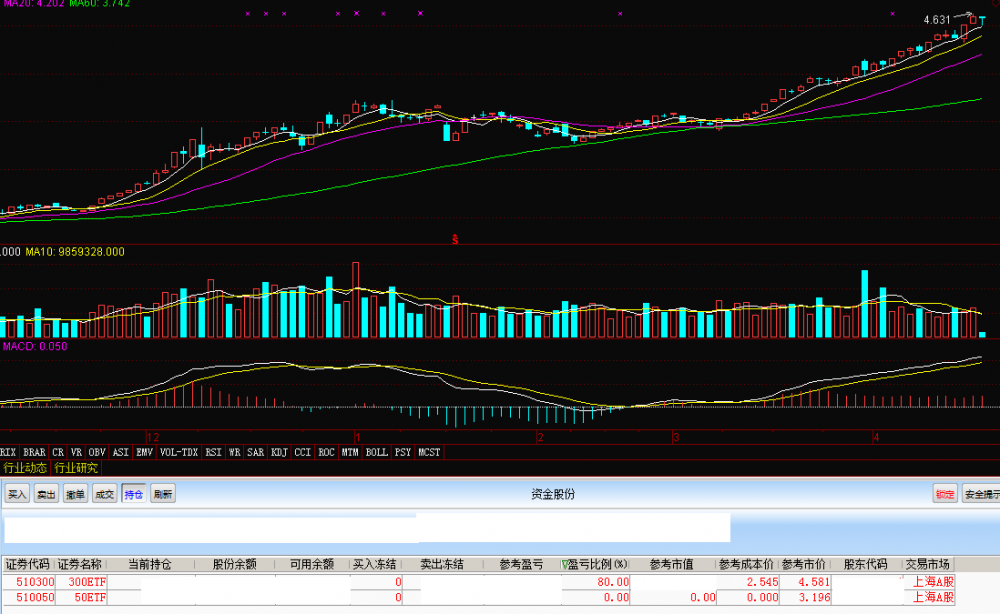Click the 锁定 lock button
This screenshot has width=1000, height=614.
[945, 494]
